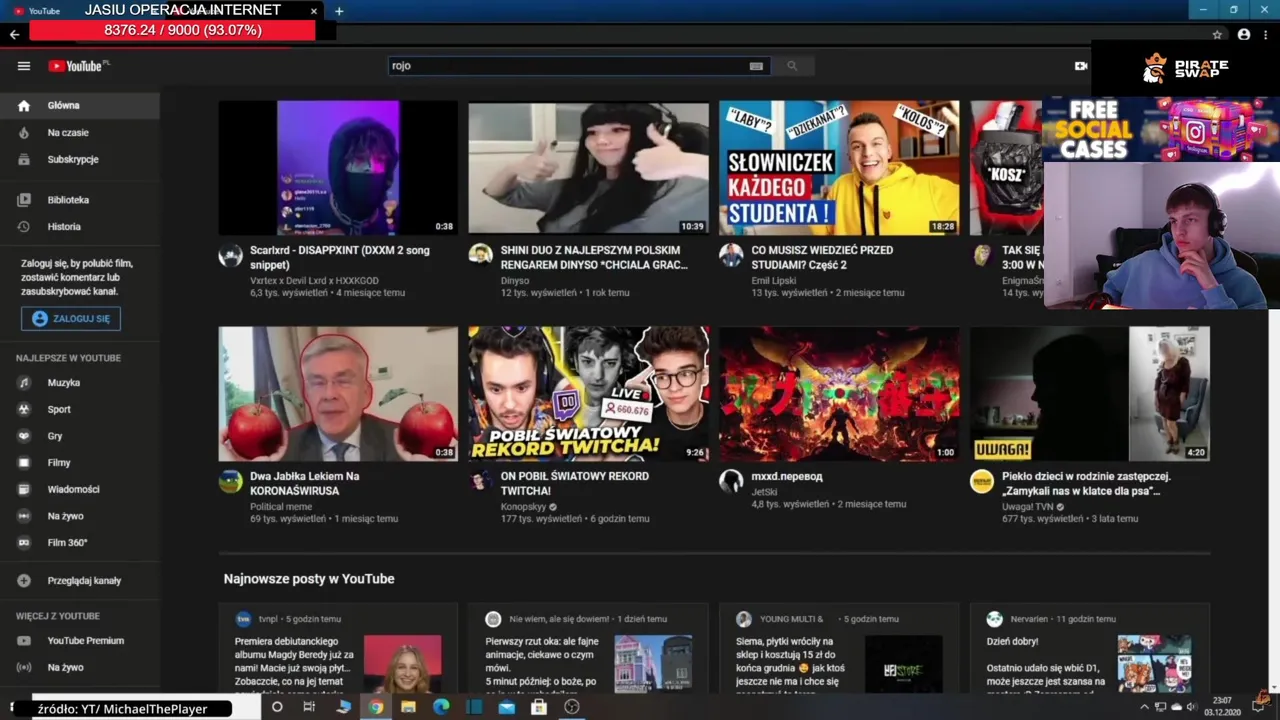Click the Scarlxrd video channel avatar

231,256
